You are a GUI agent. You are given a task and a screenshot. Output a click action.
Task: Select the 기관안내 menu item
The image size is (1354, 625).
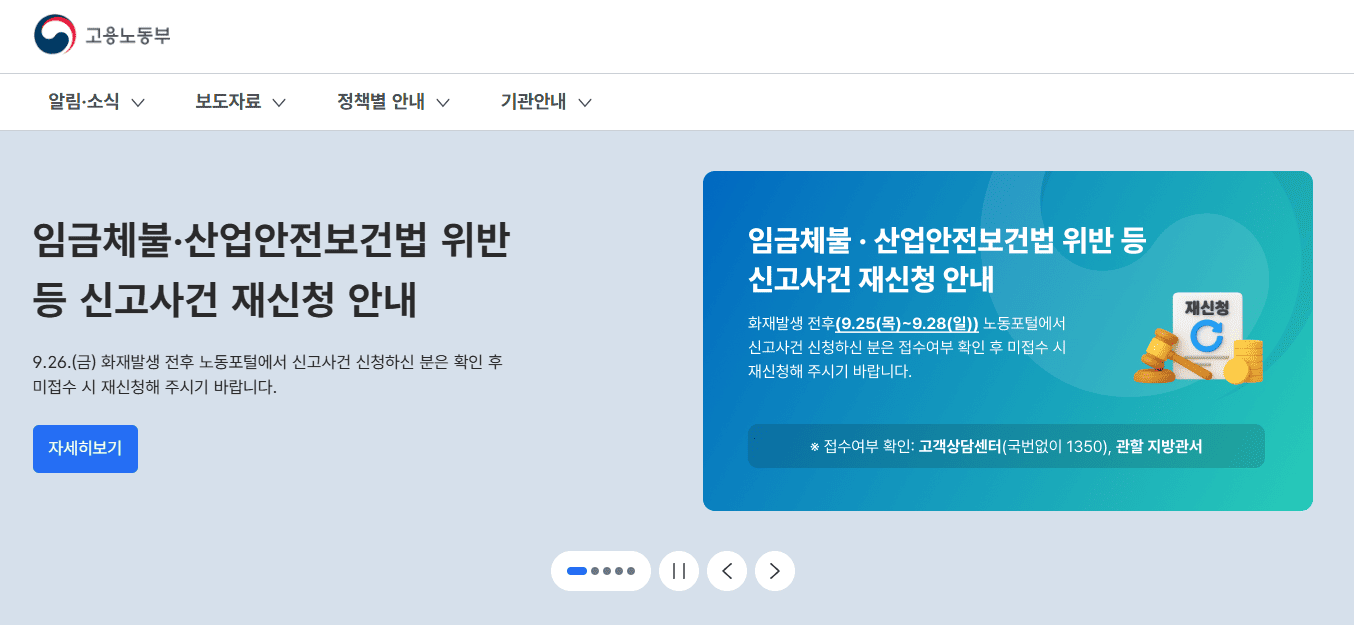click(x=533, y=102)
